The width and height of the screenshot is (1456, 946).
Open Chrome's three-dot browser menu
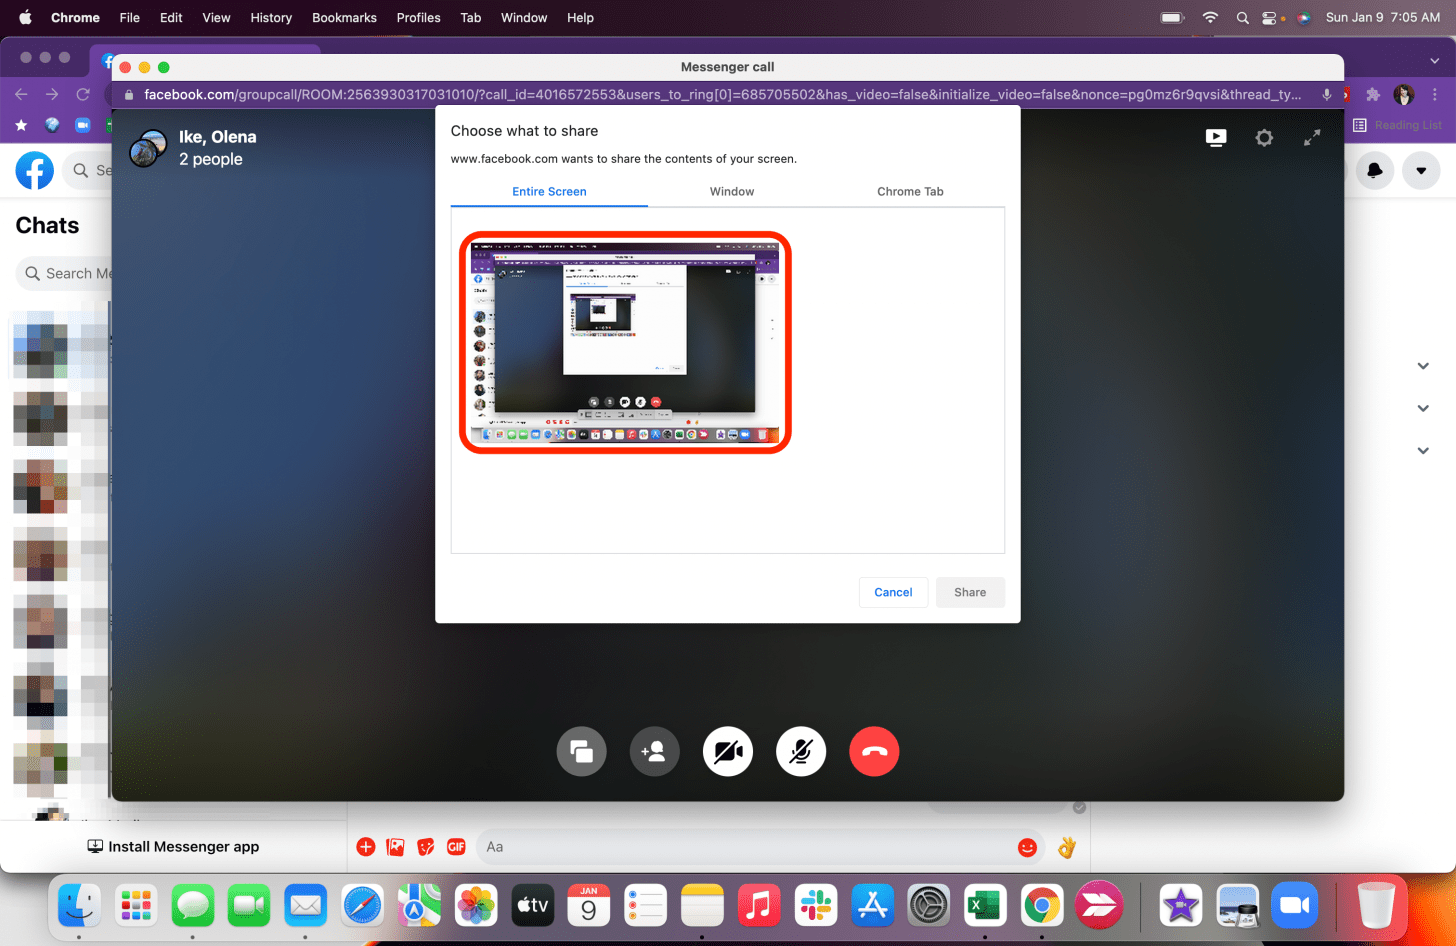click(1435, 94)
